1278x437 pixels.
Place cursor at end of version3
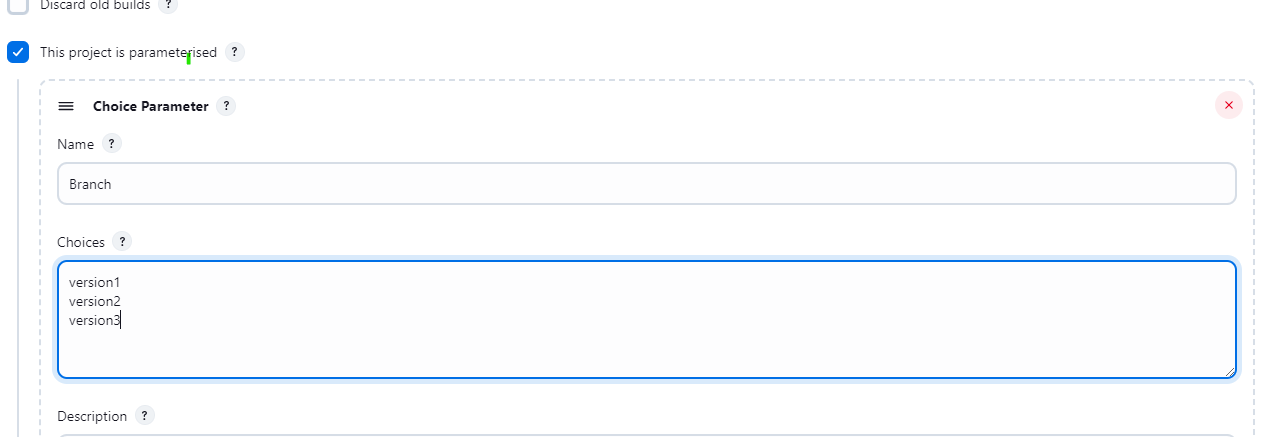(121, 320)
